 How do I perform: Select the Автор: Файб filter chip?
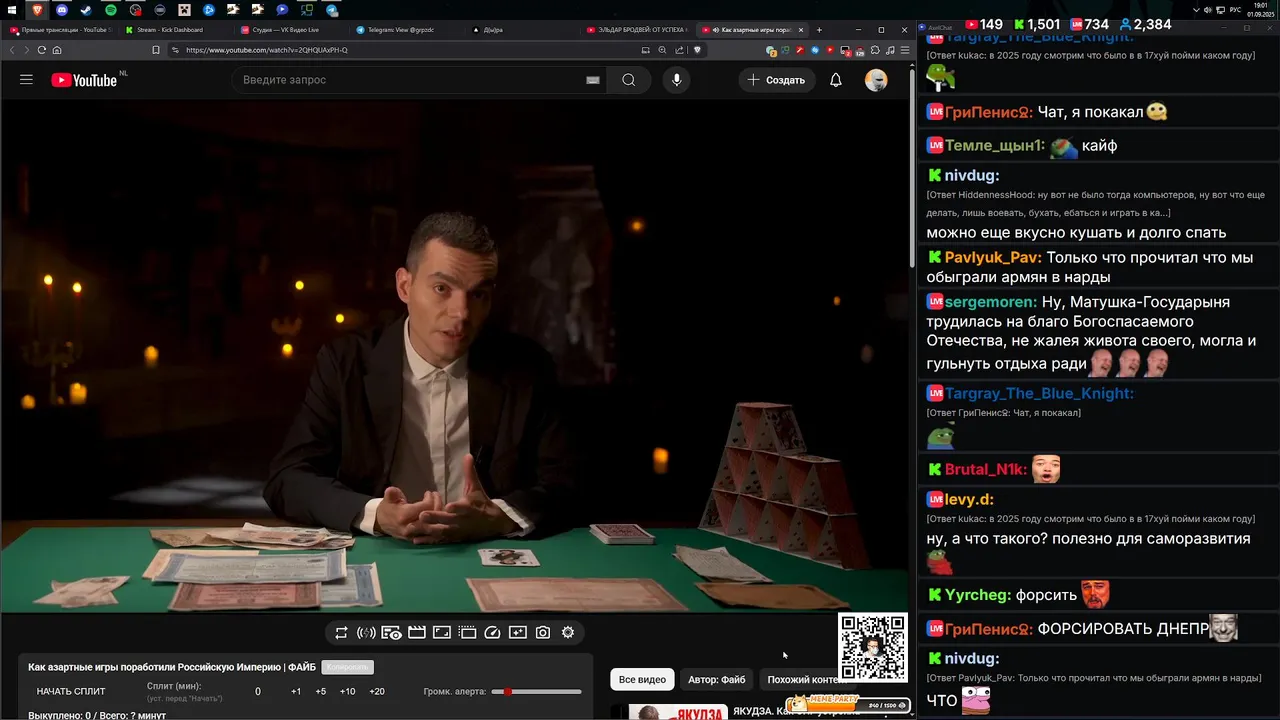717,680
